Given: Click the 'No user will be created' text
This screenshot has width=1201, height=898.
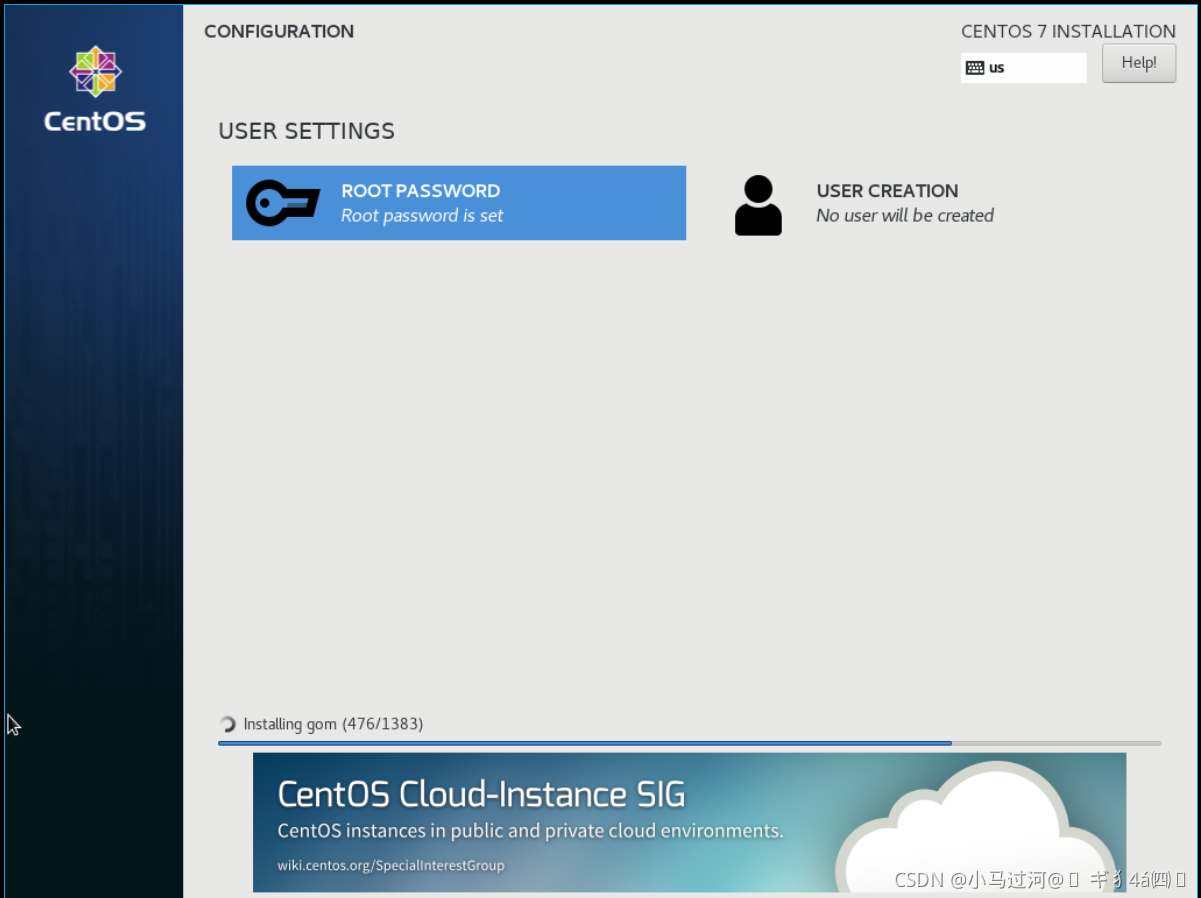Looking at the screenshot, I should click(905, 215).
